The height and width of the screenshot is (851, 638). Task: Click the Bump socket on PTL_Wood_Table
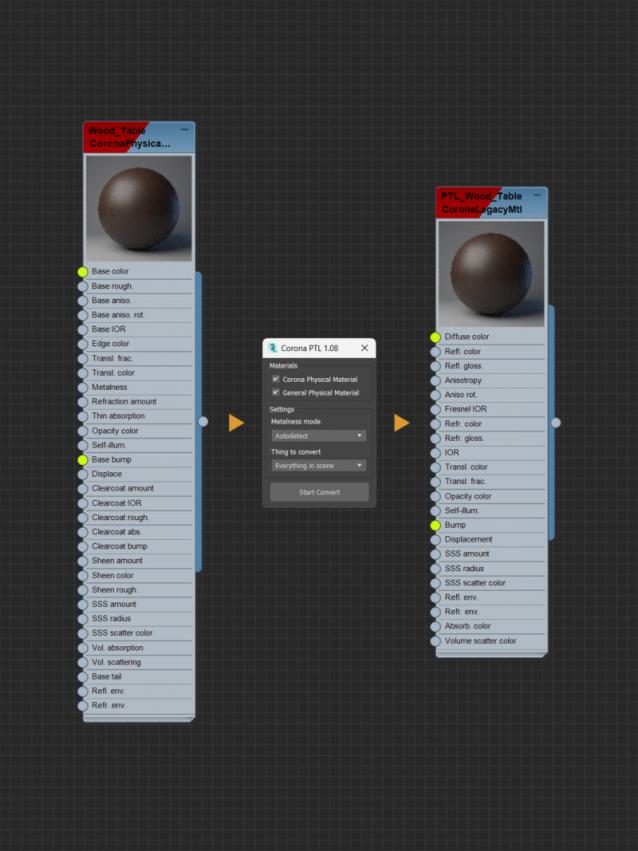[435, 525]
